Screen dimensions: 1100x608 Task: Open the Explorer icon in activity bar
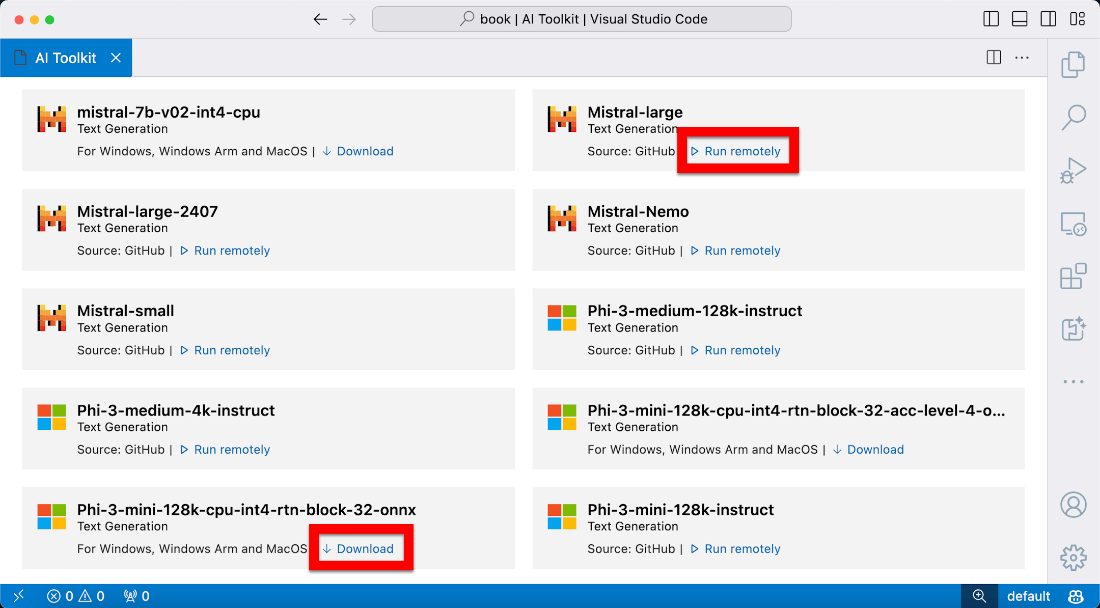(x=1073, y=65)
